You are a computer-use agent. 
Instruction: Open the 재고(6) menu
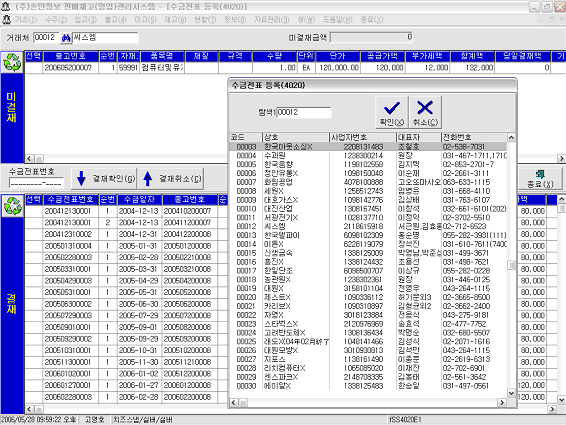175,19
